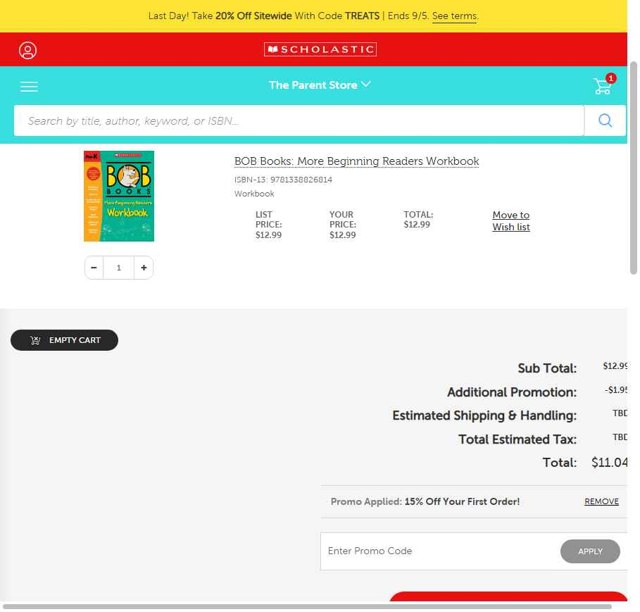Click the vertical page scrollbar
640x612 pixels.
(x=633, y=168)
